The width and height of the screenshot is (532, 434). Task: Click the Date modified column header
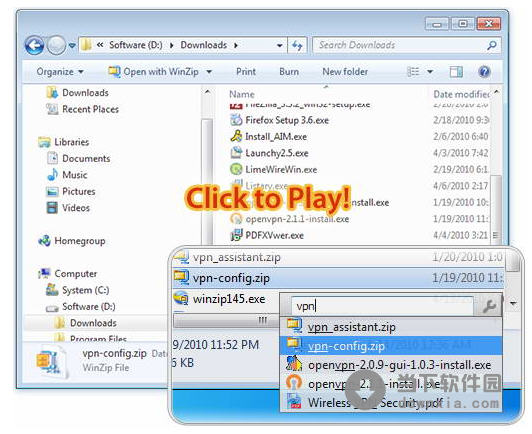coord(461,94)
